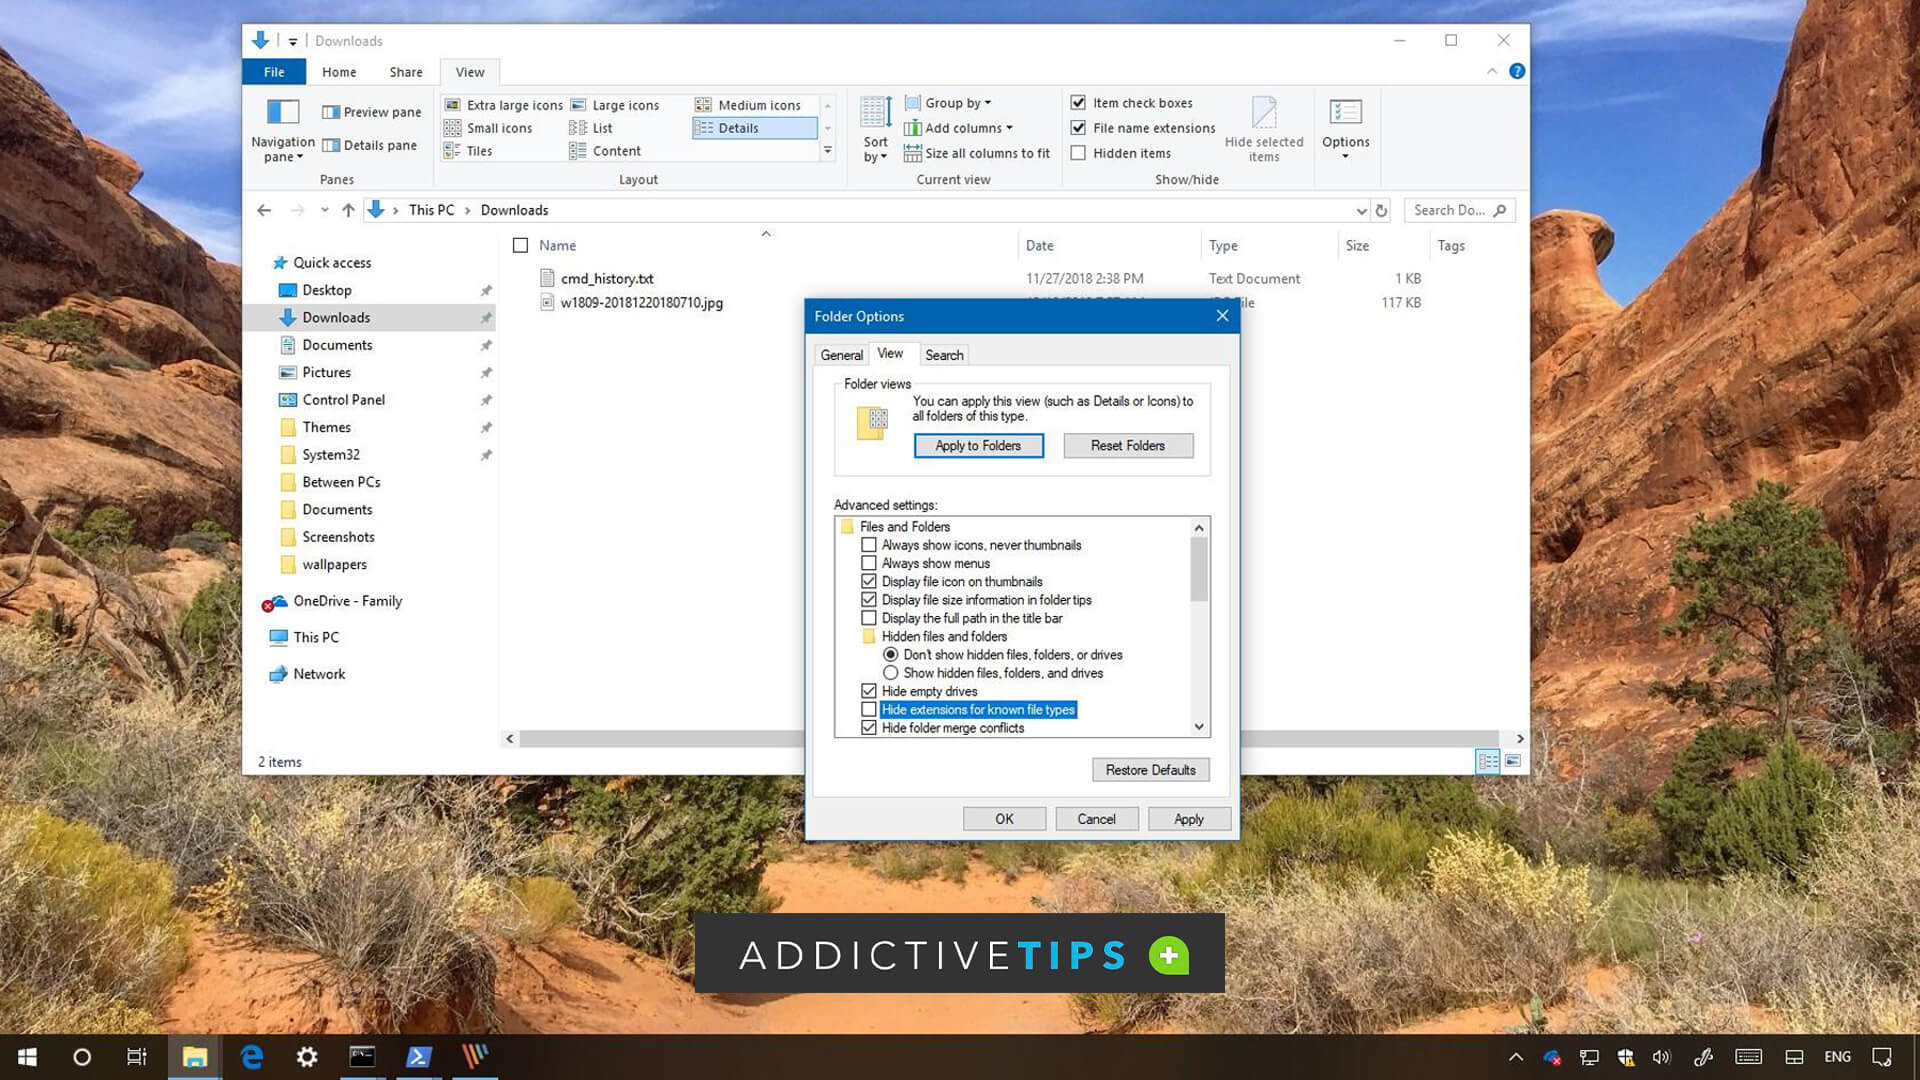Click the Sort by icon

point(875,112)
